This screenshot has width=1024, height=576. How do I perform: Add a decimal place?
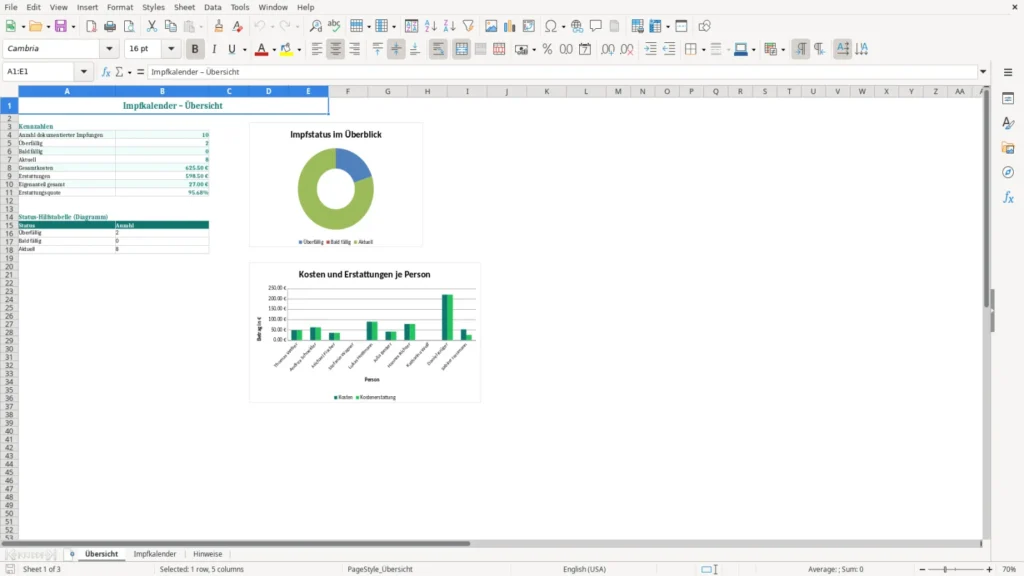(x=607, y=49)
